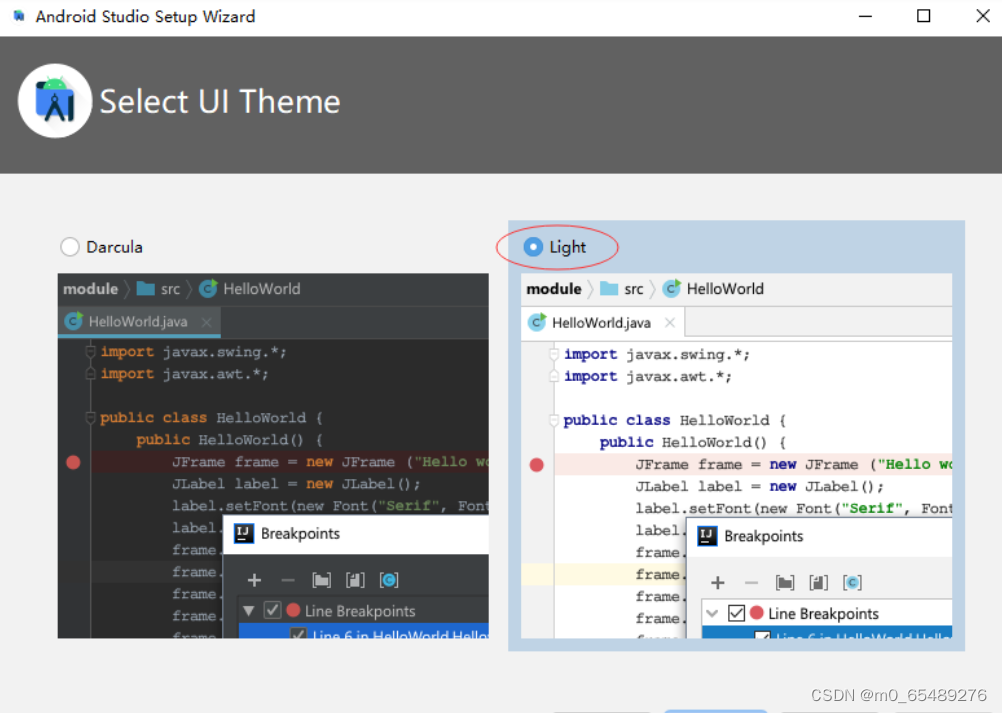Click the IJ Breakpoints dialog icon in Light preview

pyautogui.click(x=707, y=536)
